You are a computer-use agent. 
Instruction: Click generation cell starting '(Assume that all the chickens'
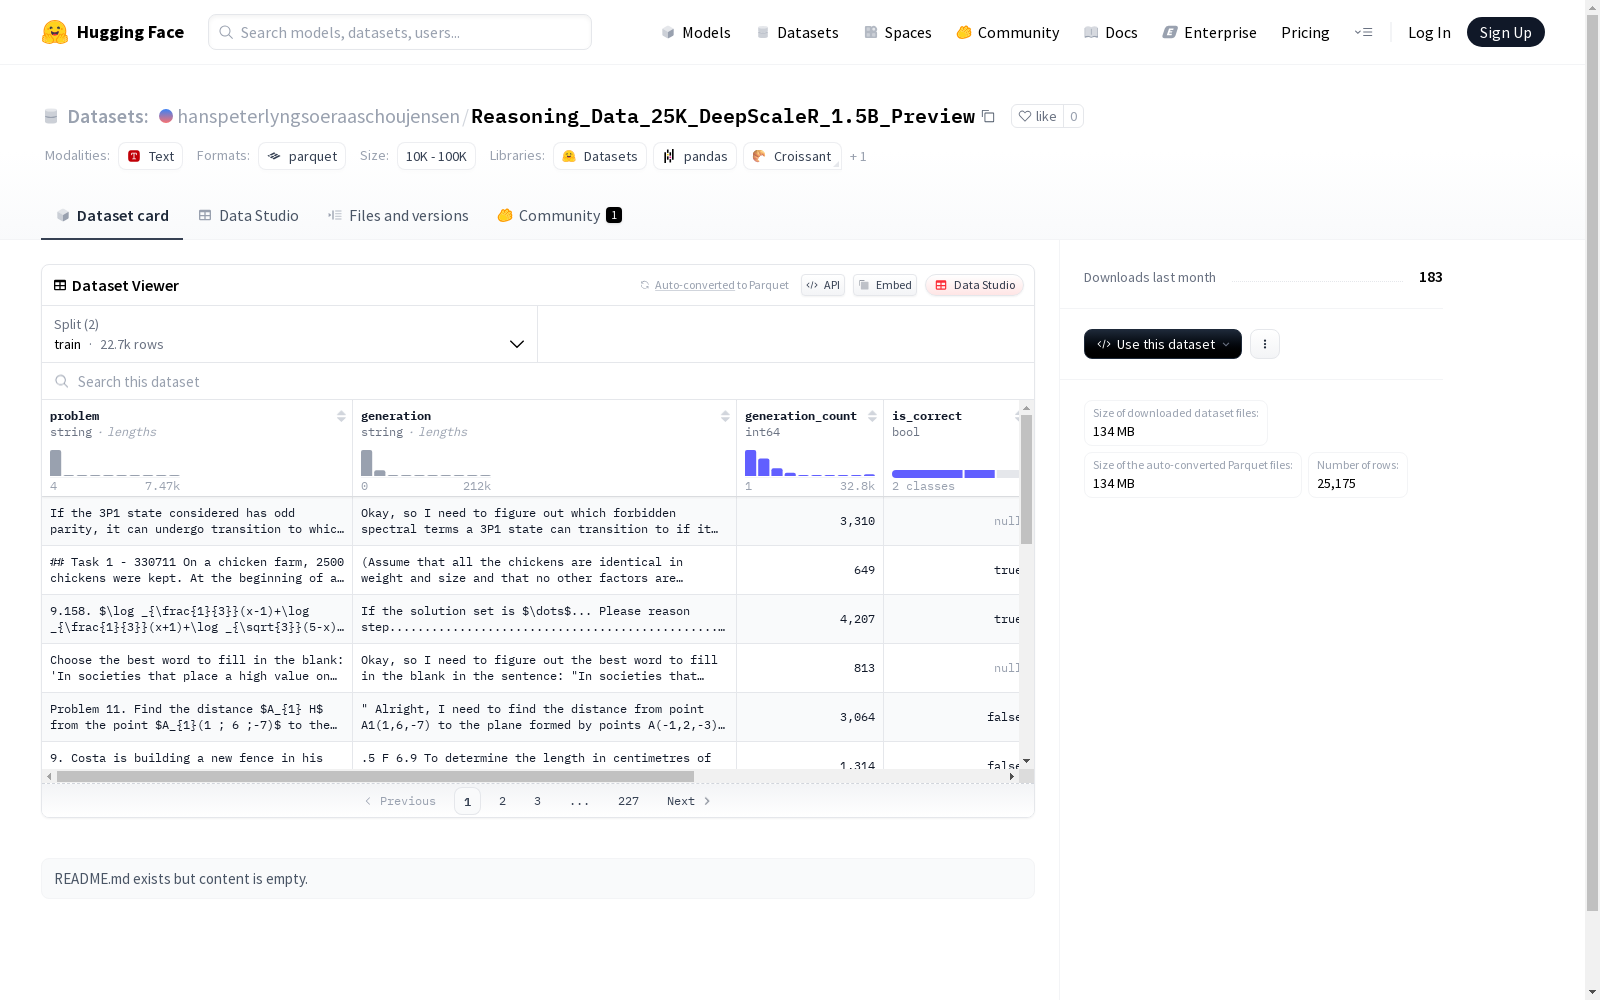pos(544,570)
